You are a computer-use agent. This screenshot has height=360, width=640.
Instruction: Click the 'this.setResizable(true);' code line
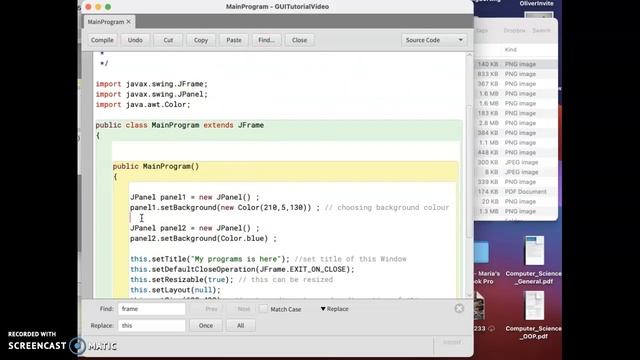click(182, 280)
